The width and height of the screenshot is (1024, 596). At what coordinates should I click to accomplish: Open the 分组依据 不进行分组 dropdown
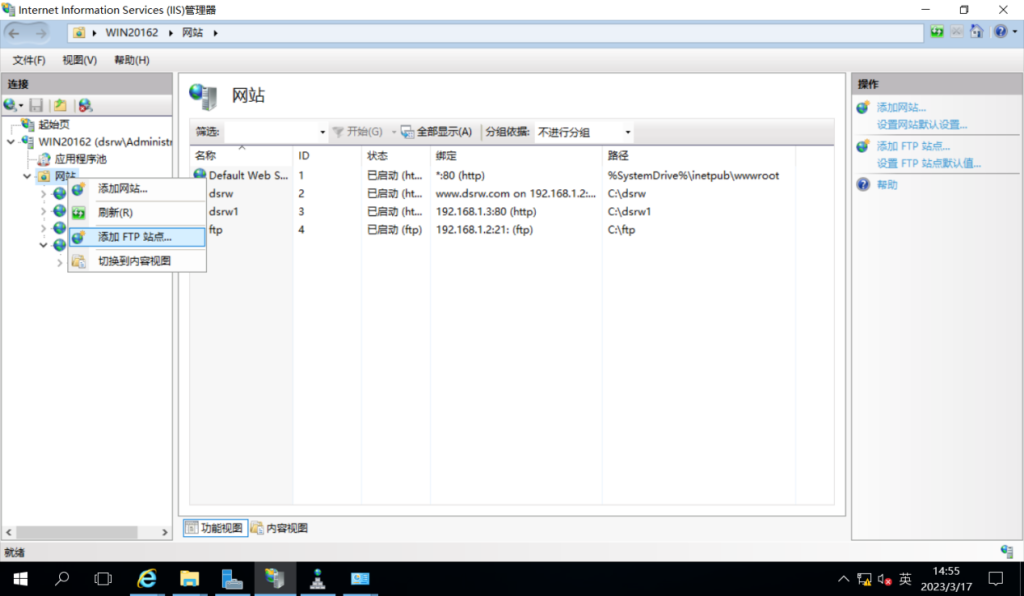pos(584,132)
